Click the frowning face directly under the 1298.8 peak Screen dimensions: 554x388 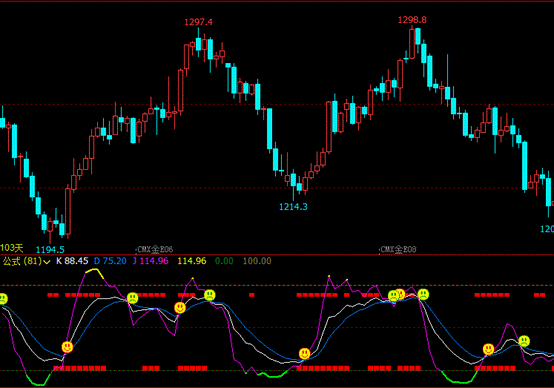tap(423, 294)
